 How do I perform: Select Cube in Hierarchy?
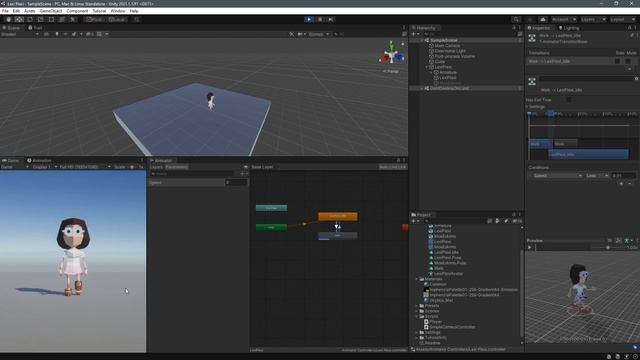point(440,62)
